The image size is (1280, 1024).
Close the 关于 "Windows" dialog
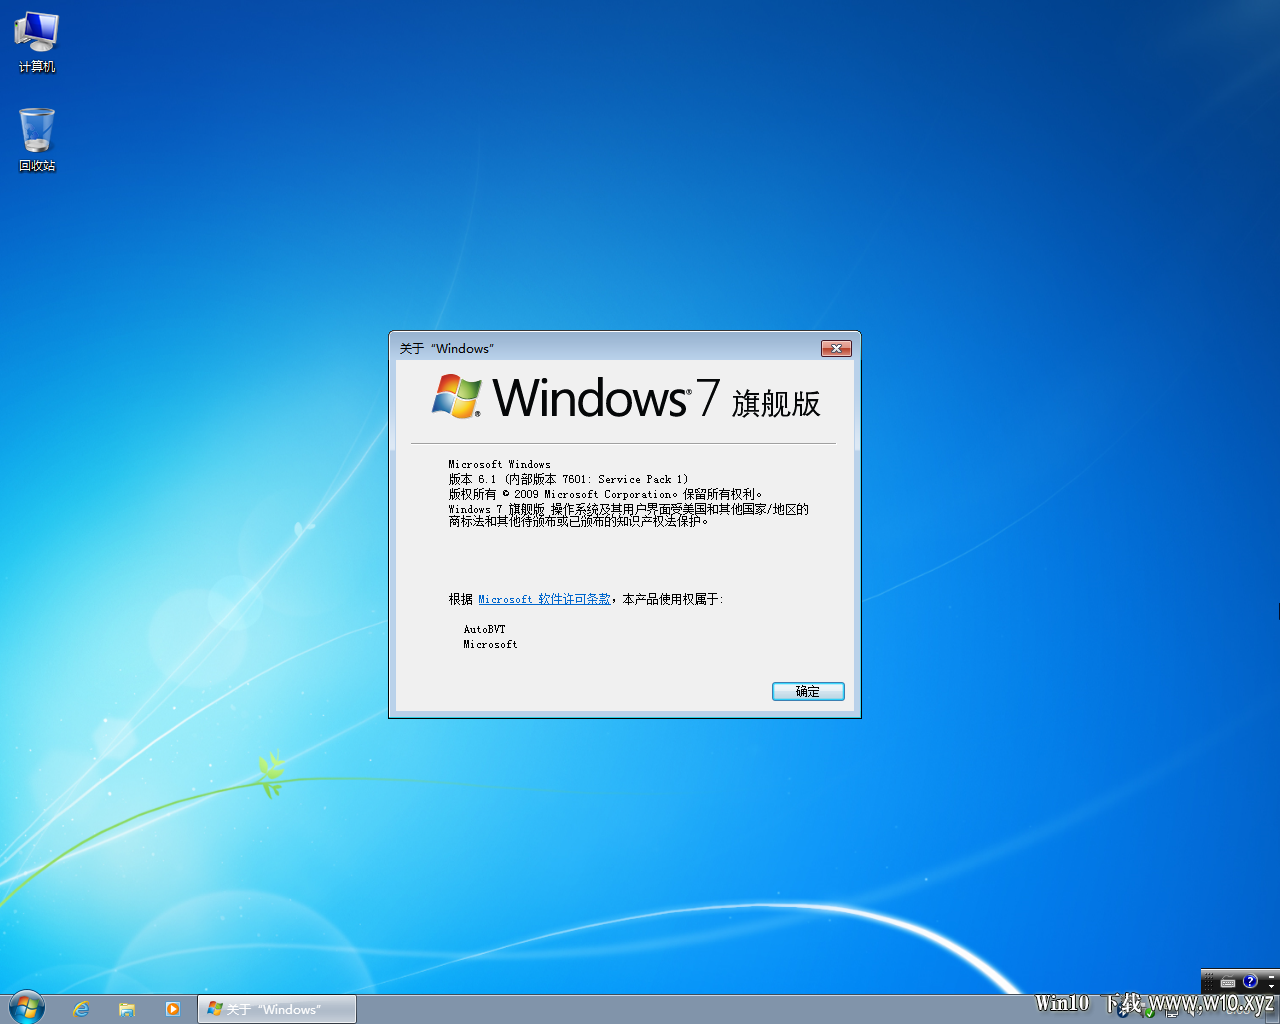836,348
